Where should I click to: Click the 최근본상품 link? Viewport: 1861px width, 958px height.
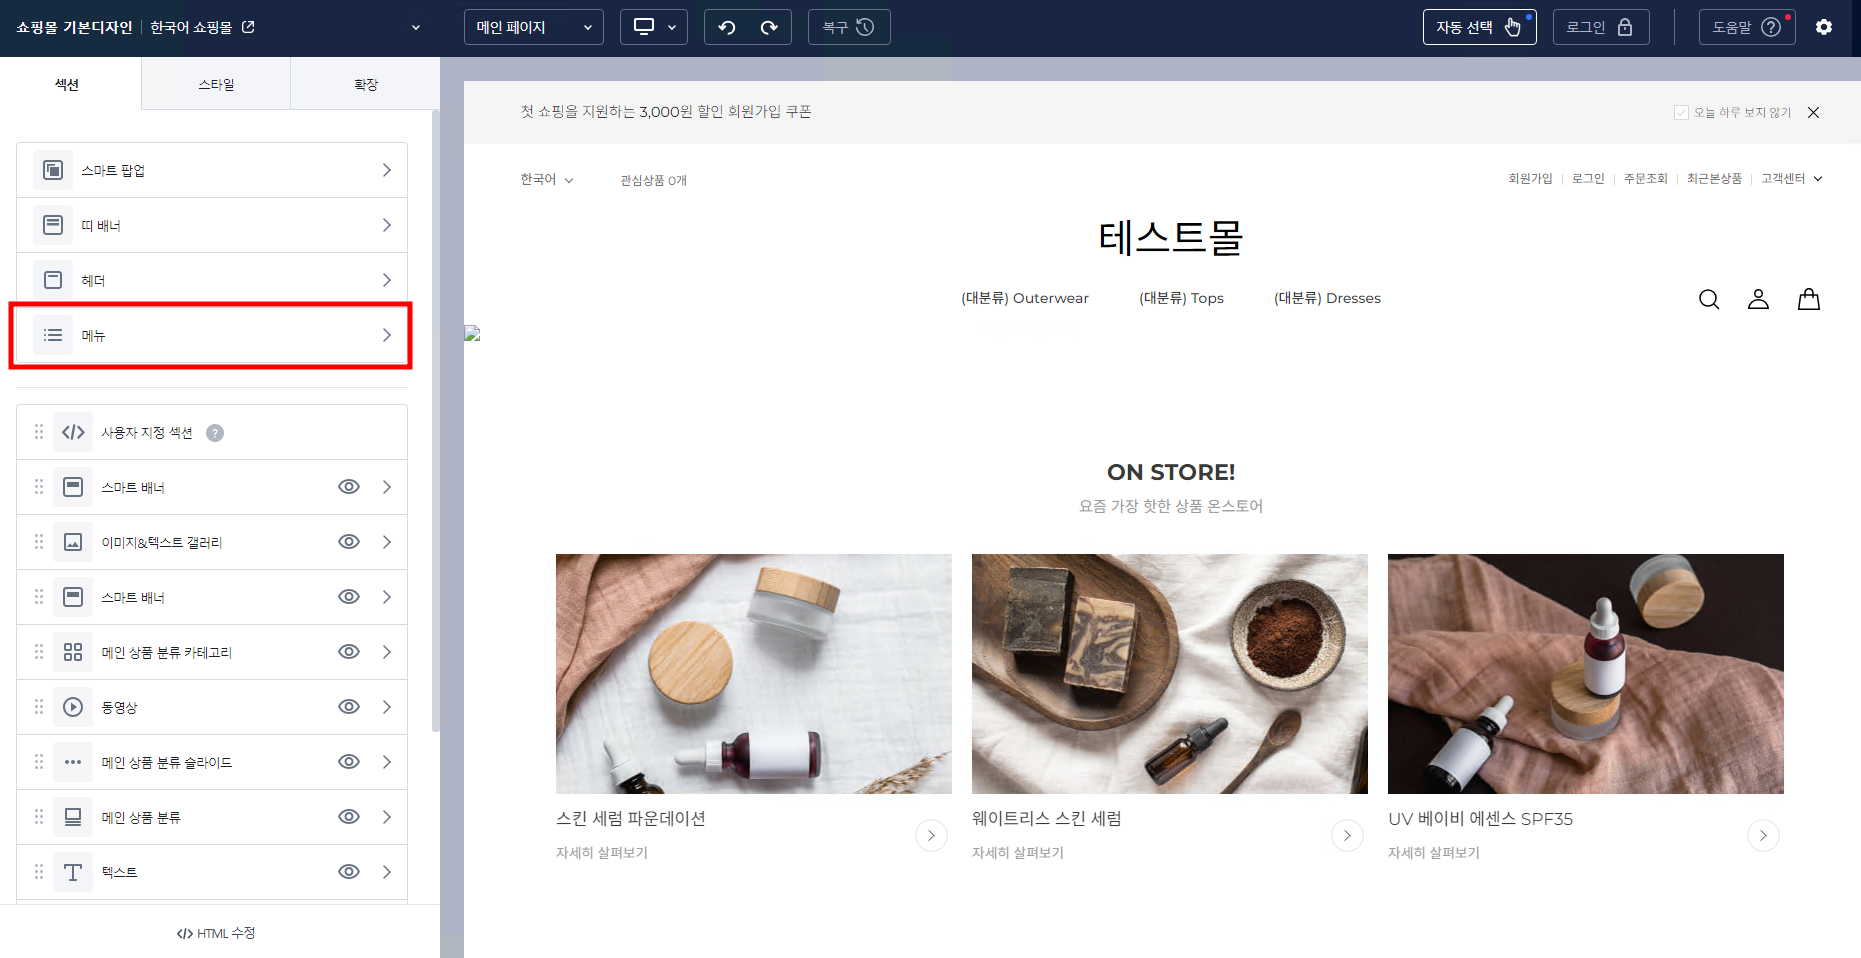pyautogui.click(x=1714, y=179)
